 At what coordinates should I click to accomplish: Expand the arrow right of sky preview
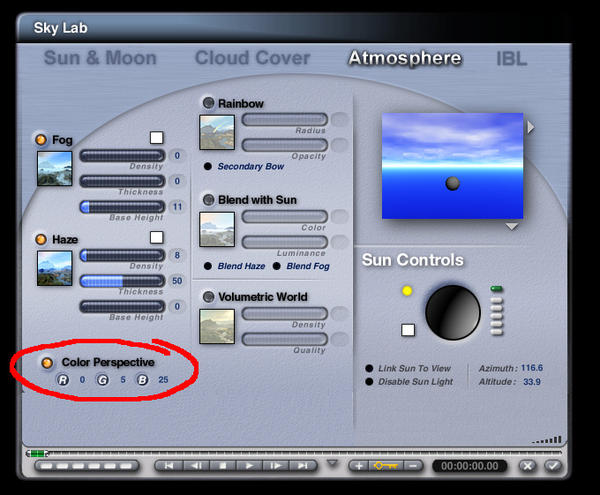click(x=530, y=127)
